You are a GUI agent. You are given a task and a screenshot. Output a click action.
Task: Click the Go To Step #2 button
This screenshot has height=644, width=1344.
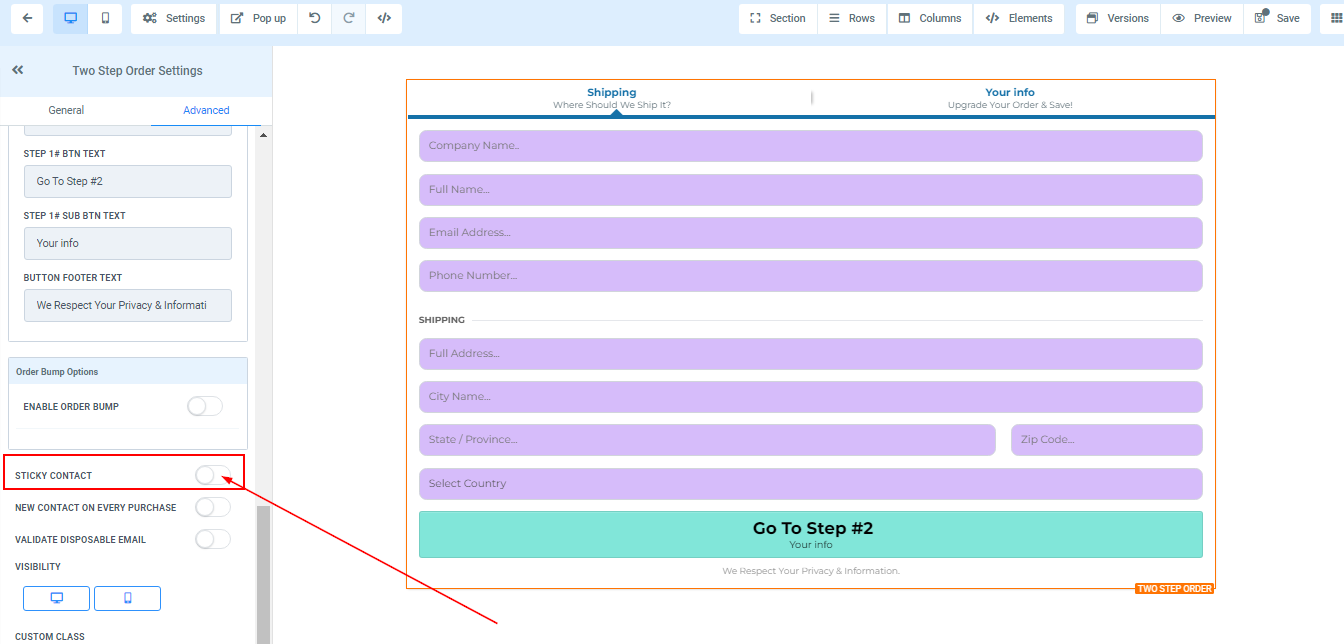coord(810,534)
